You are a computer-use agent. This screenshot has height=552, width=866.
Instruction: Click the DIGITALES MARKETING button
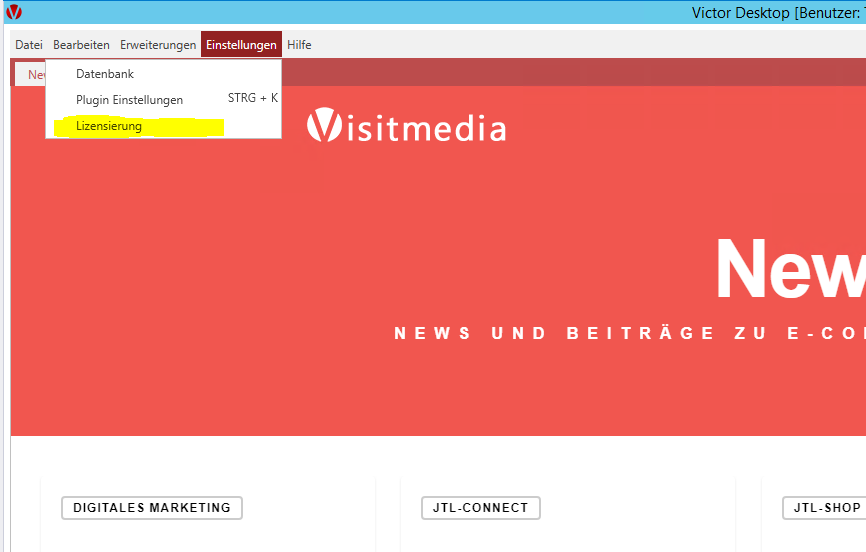pyautogui.click(x=152, y=508)
